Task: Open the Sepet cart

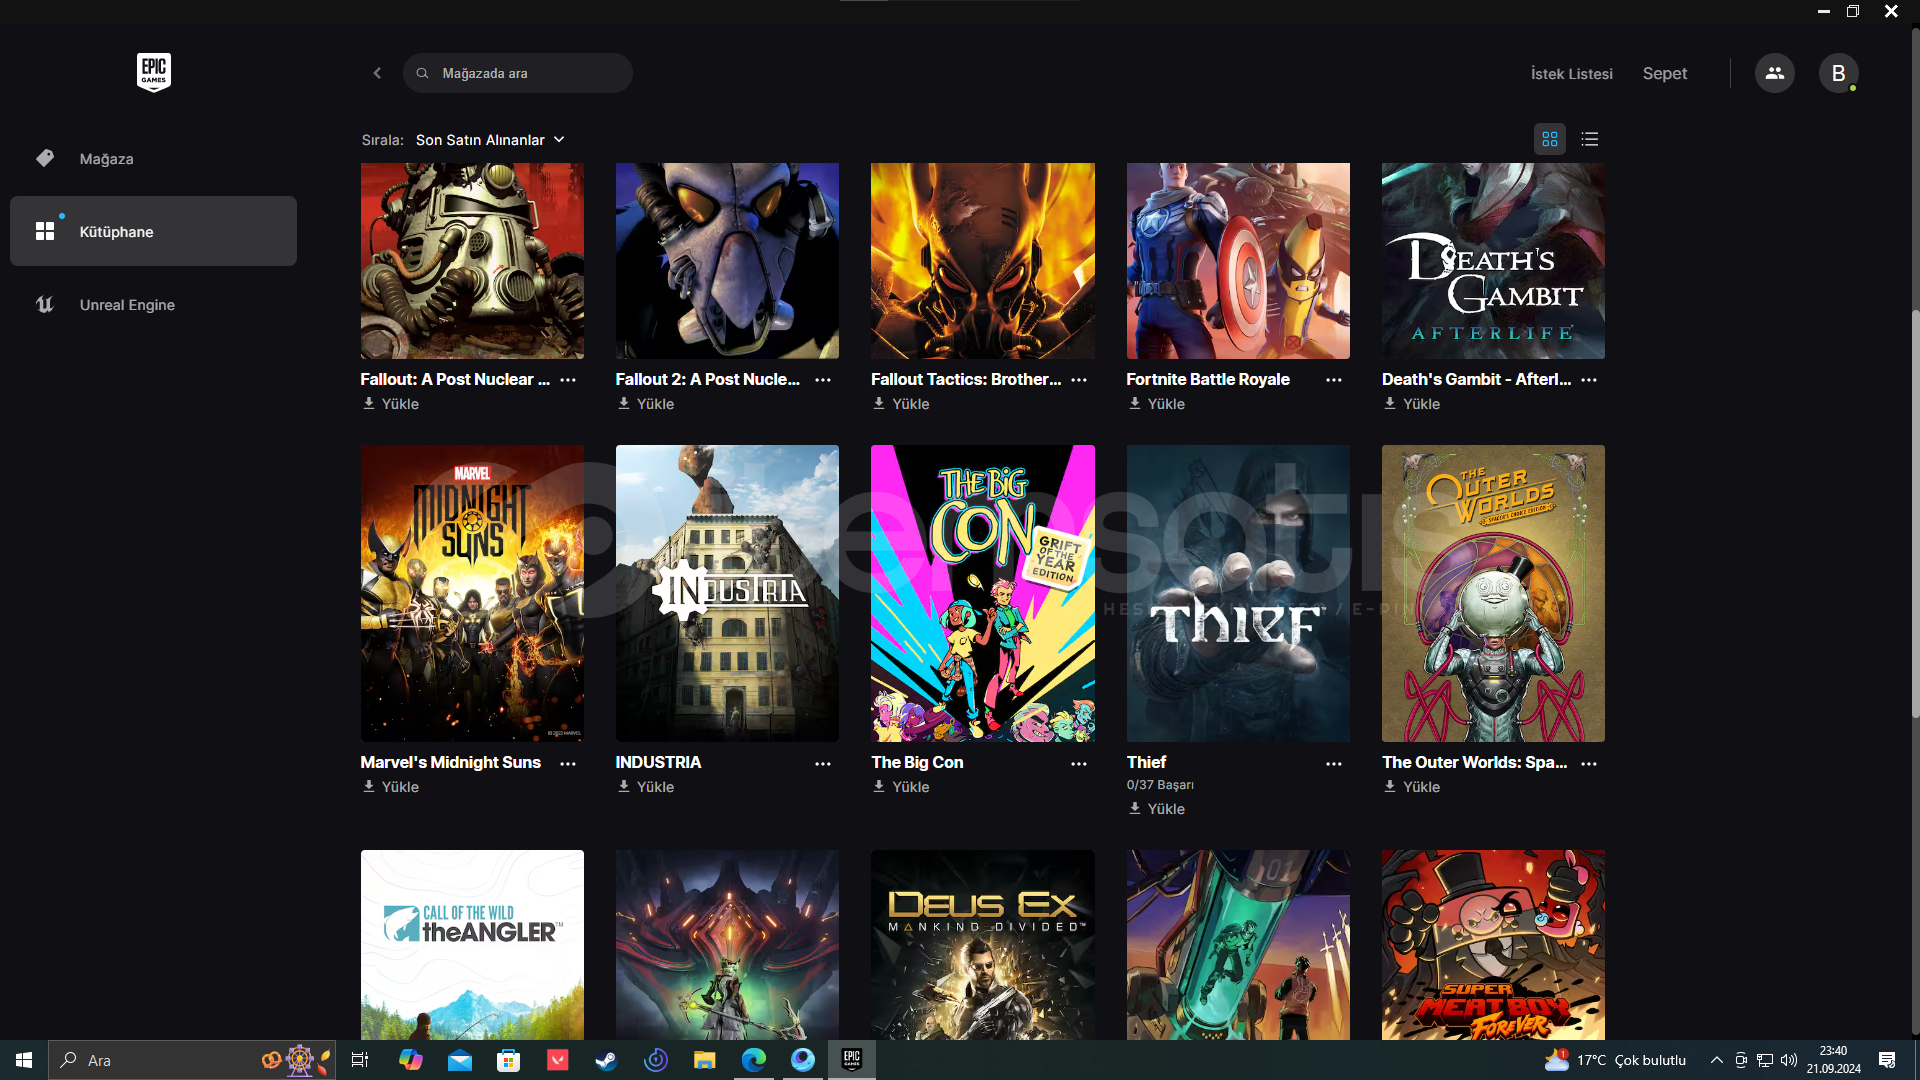Action: pos(1664,74)
